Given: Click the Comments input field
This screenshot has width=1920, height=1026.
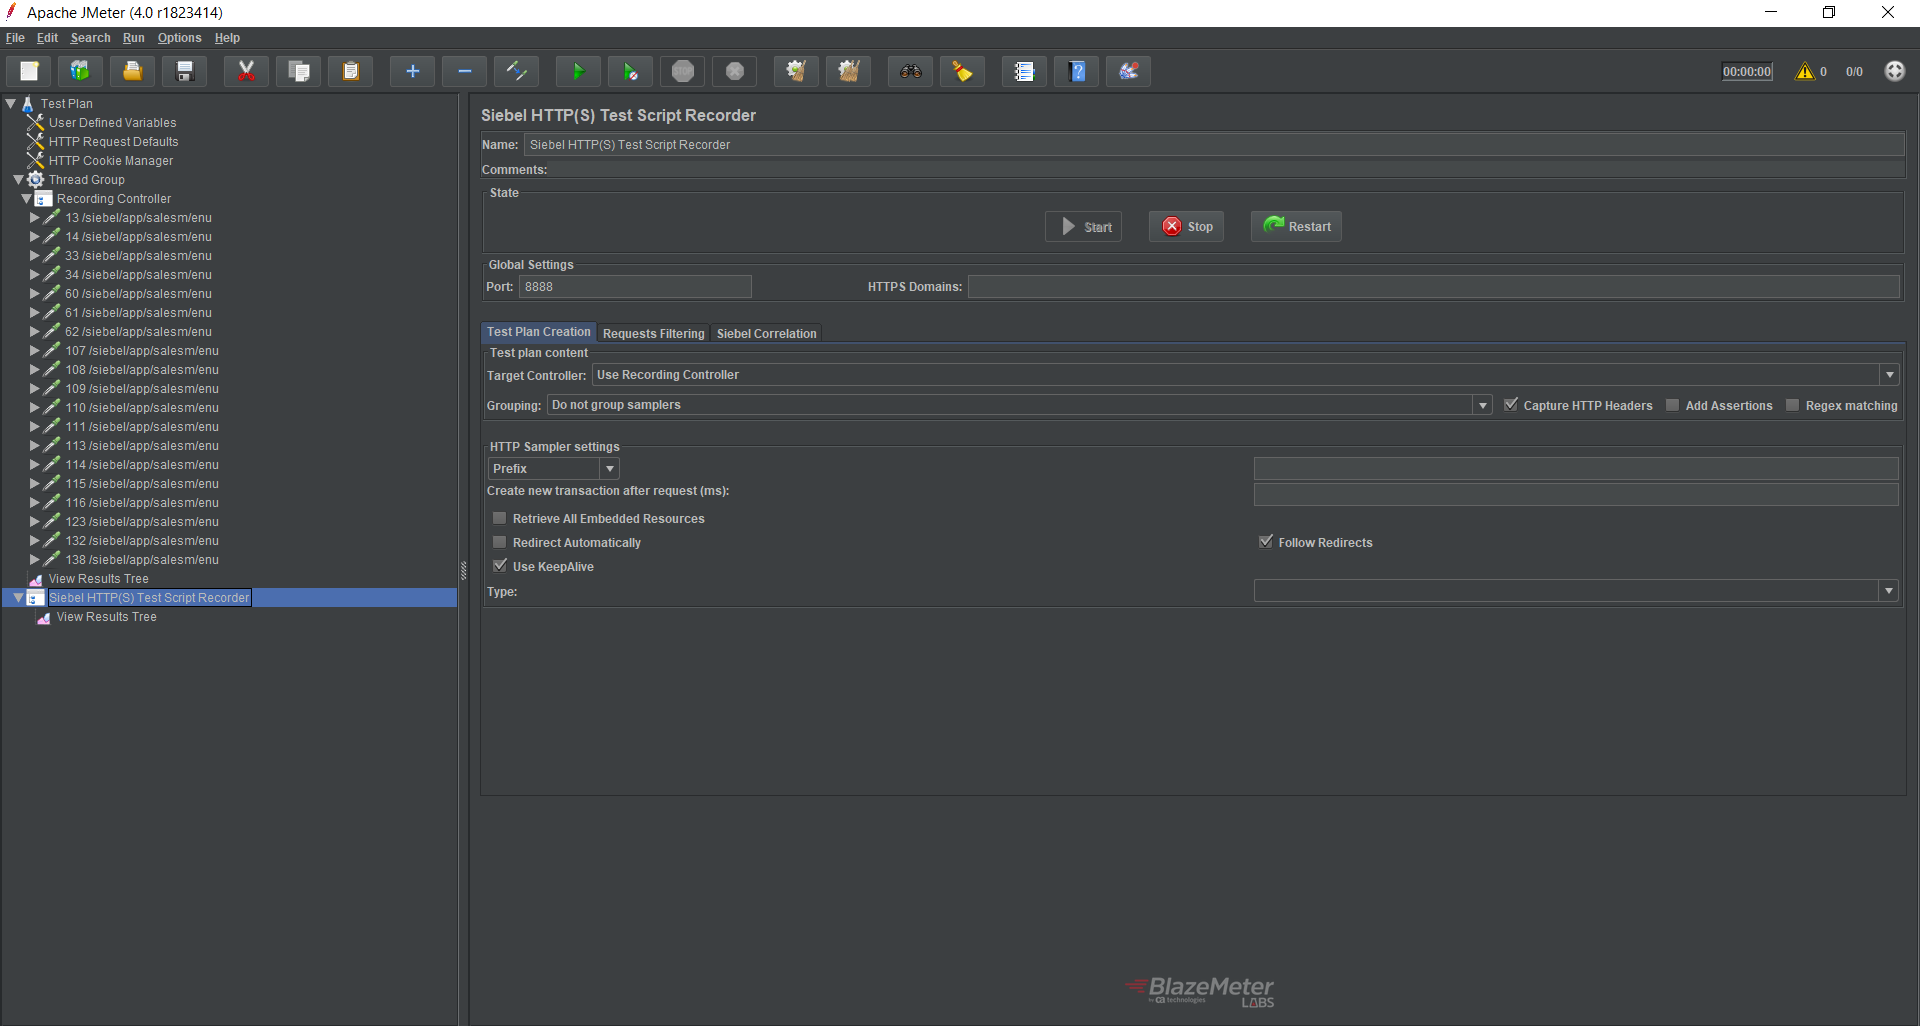Looking at the screenshot, I should (1227, 170).
